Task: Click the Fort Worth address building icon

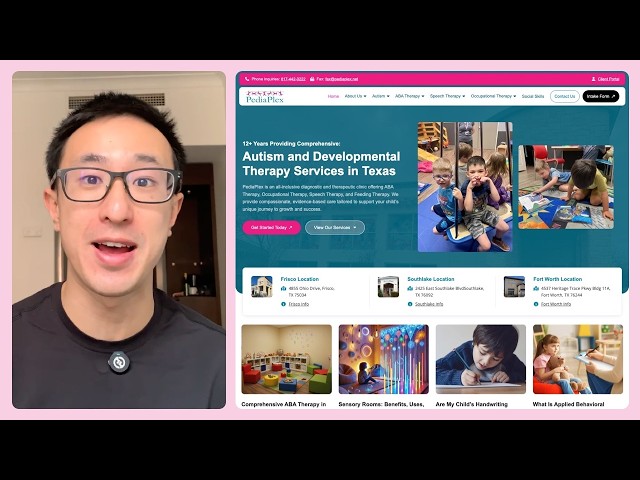Action: click(x=536, y=289)
